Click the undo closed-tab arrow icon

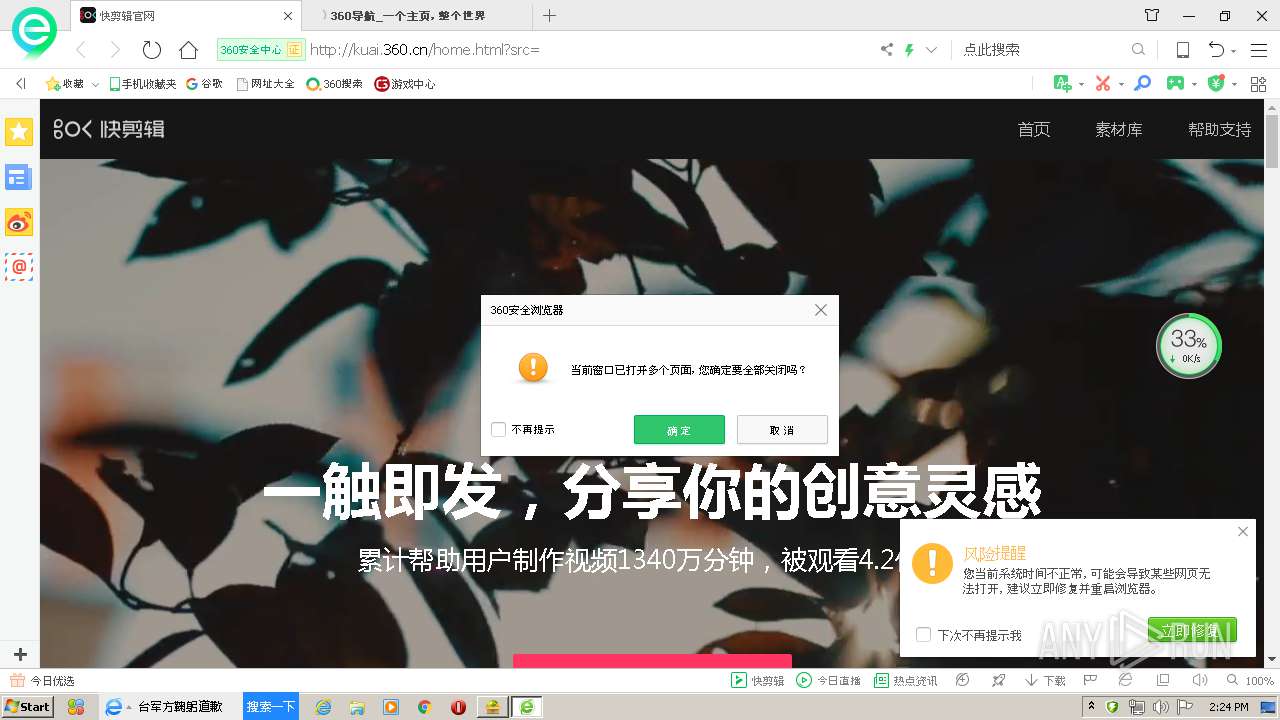[x=1216, y=49]
